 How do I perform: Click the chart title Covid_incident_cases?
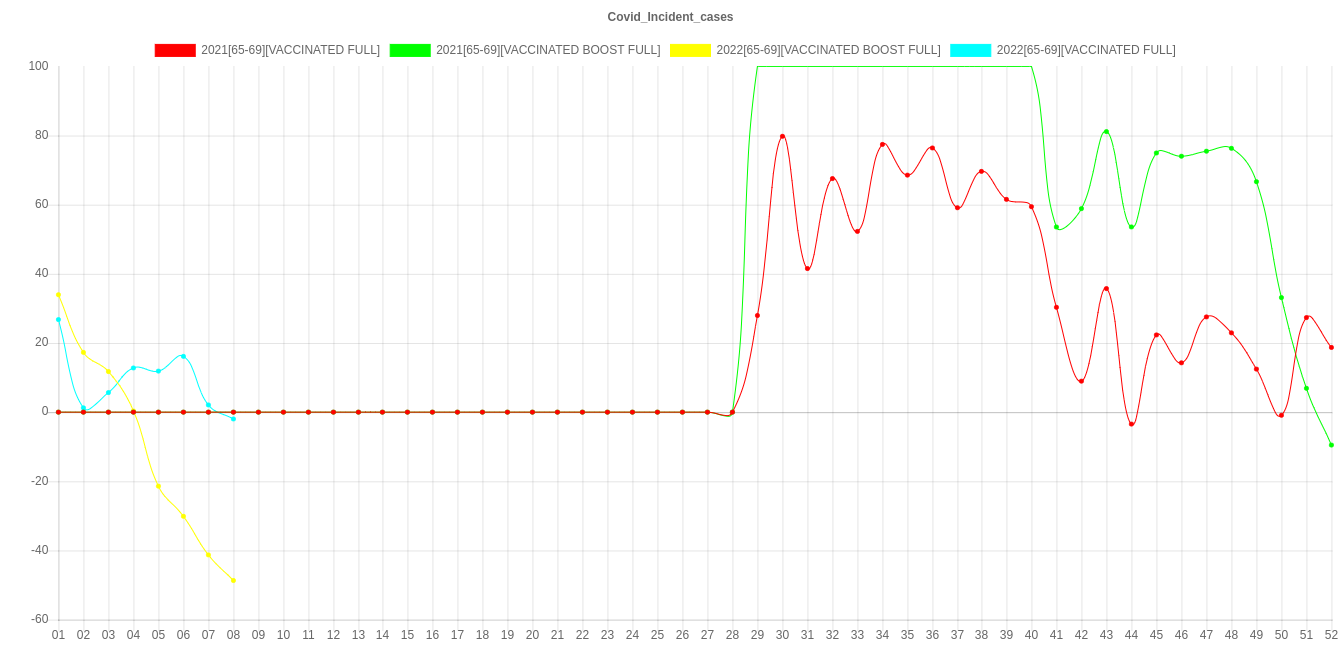(x=670, y=17)
